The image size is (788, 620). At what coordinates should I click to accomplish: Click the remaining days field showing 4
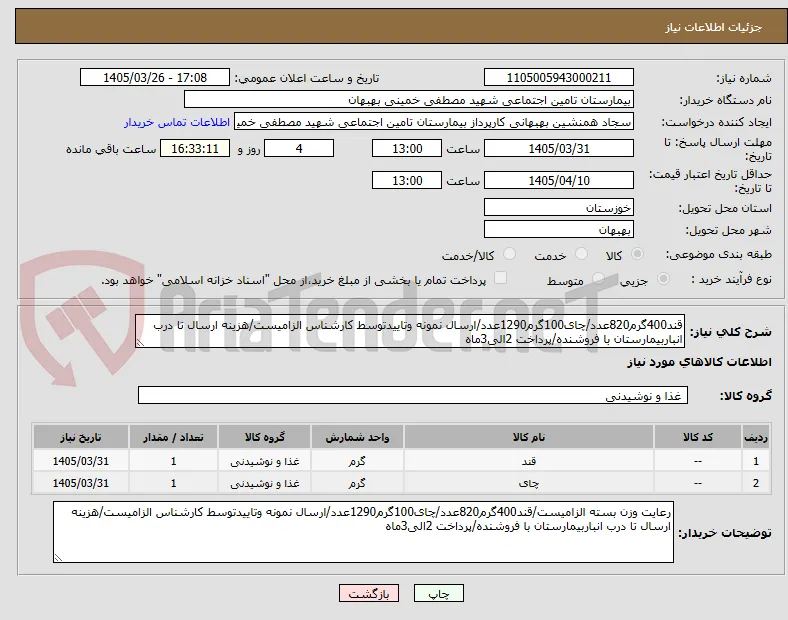point(299,149)
